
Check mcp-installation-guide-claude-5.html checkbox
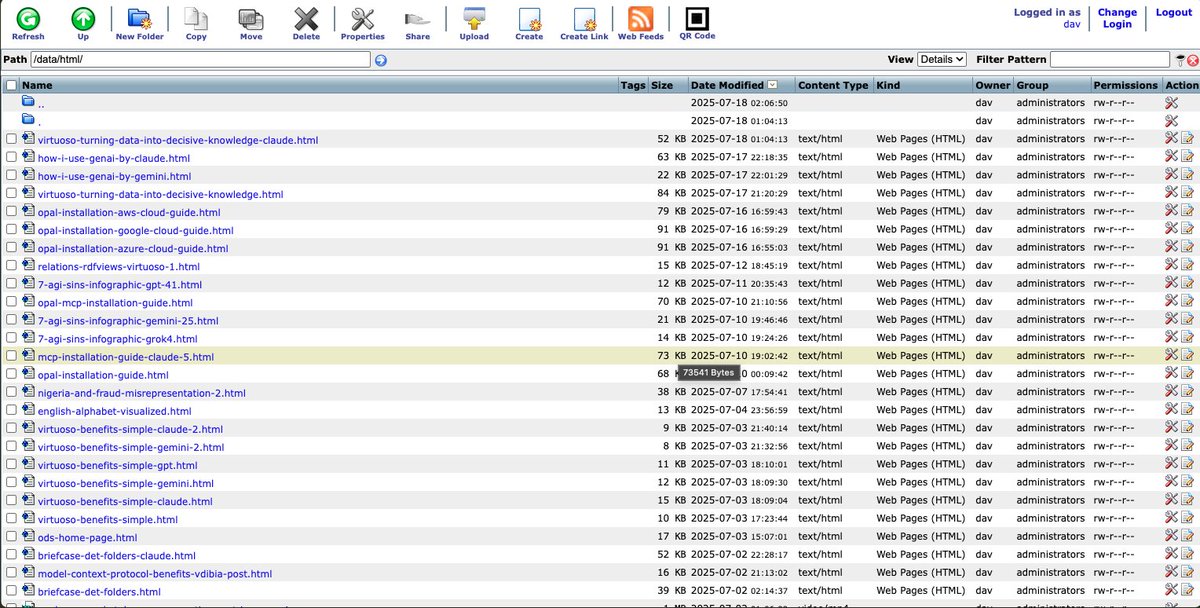click(x=11, y=356)
